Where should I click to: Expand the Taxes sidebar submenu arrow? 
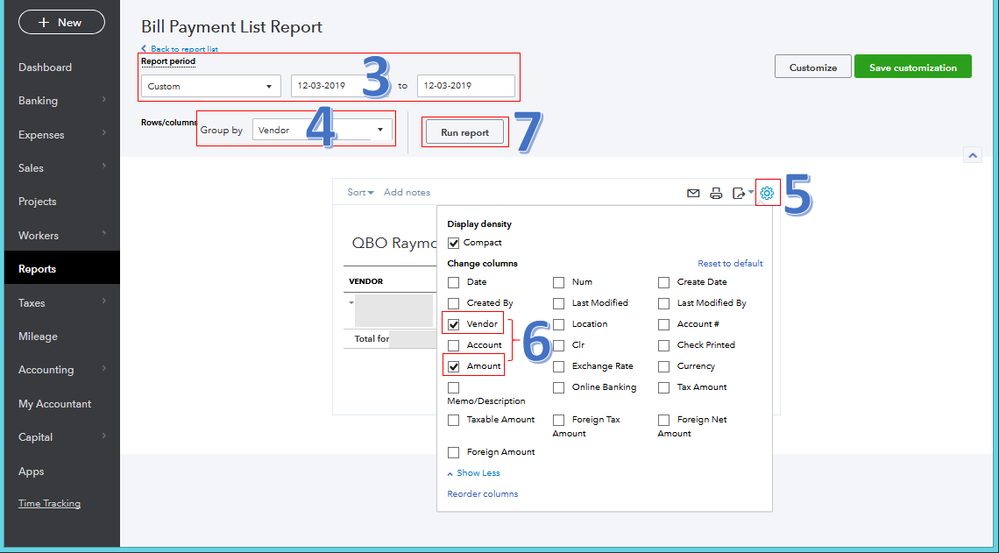104,302
